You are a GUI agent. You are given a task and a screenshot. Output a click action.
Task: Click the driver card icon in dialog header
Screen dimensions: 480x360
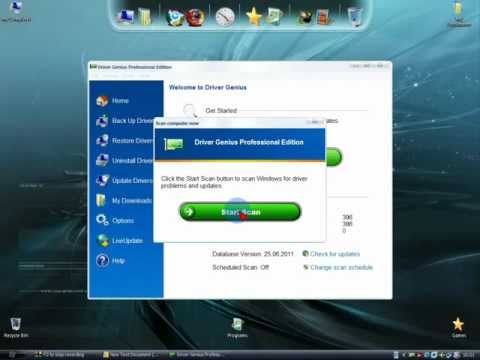coord(173,144)
